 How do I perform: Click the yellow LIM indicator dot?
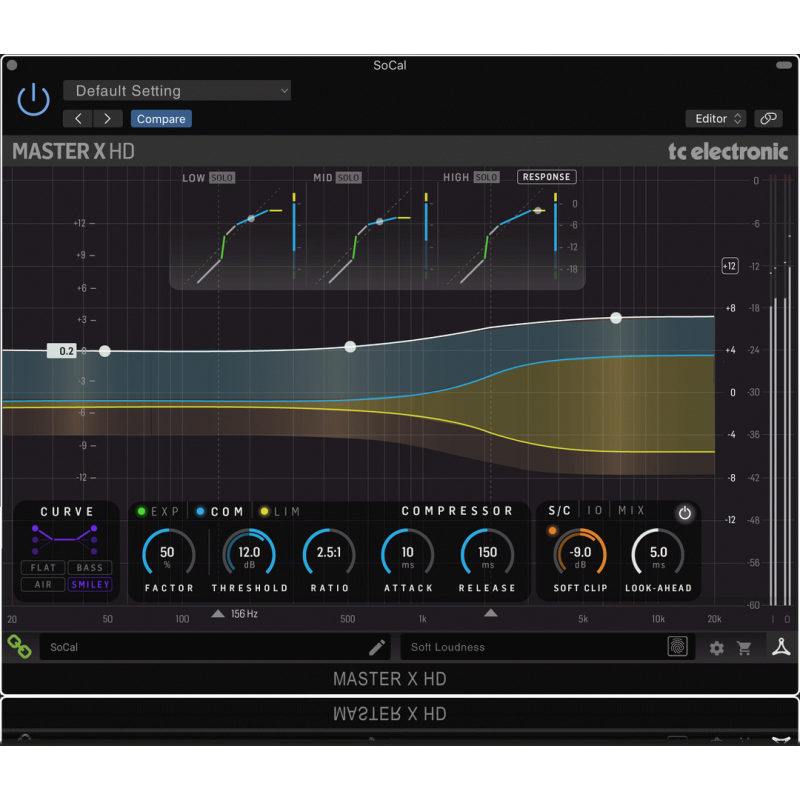click(x=264, y=511)
